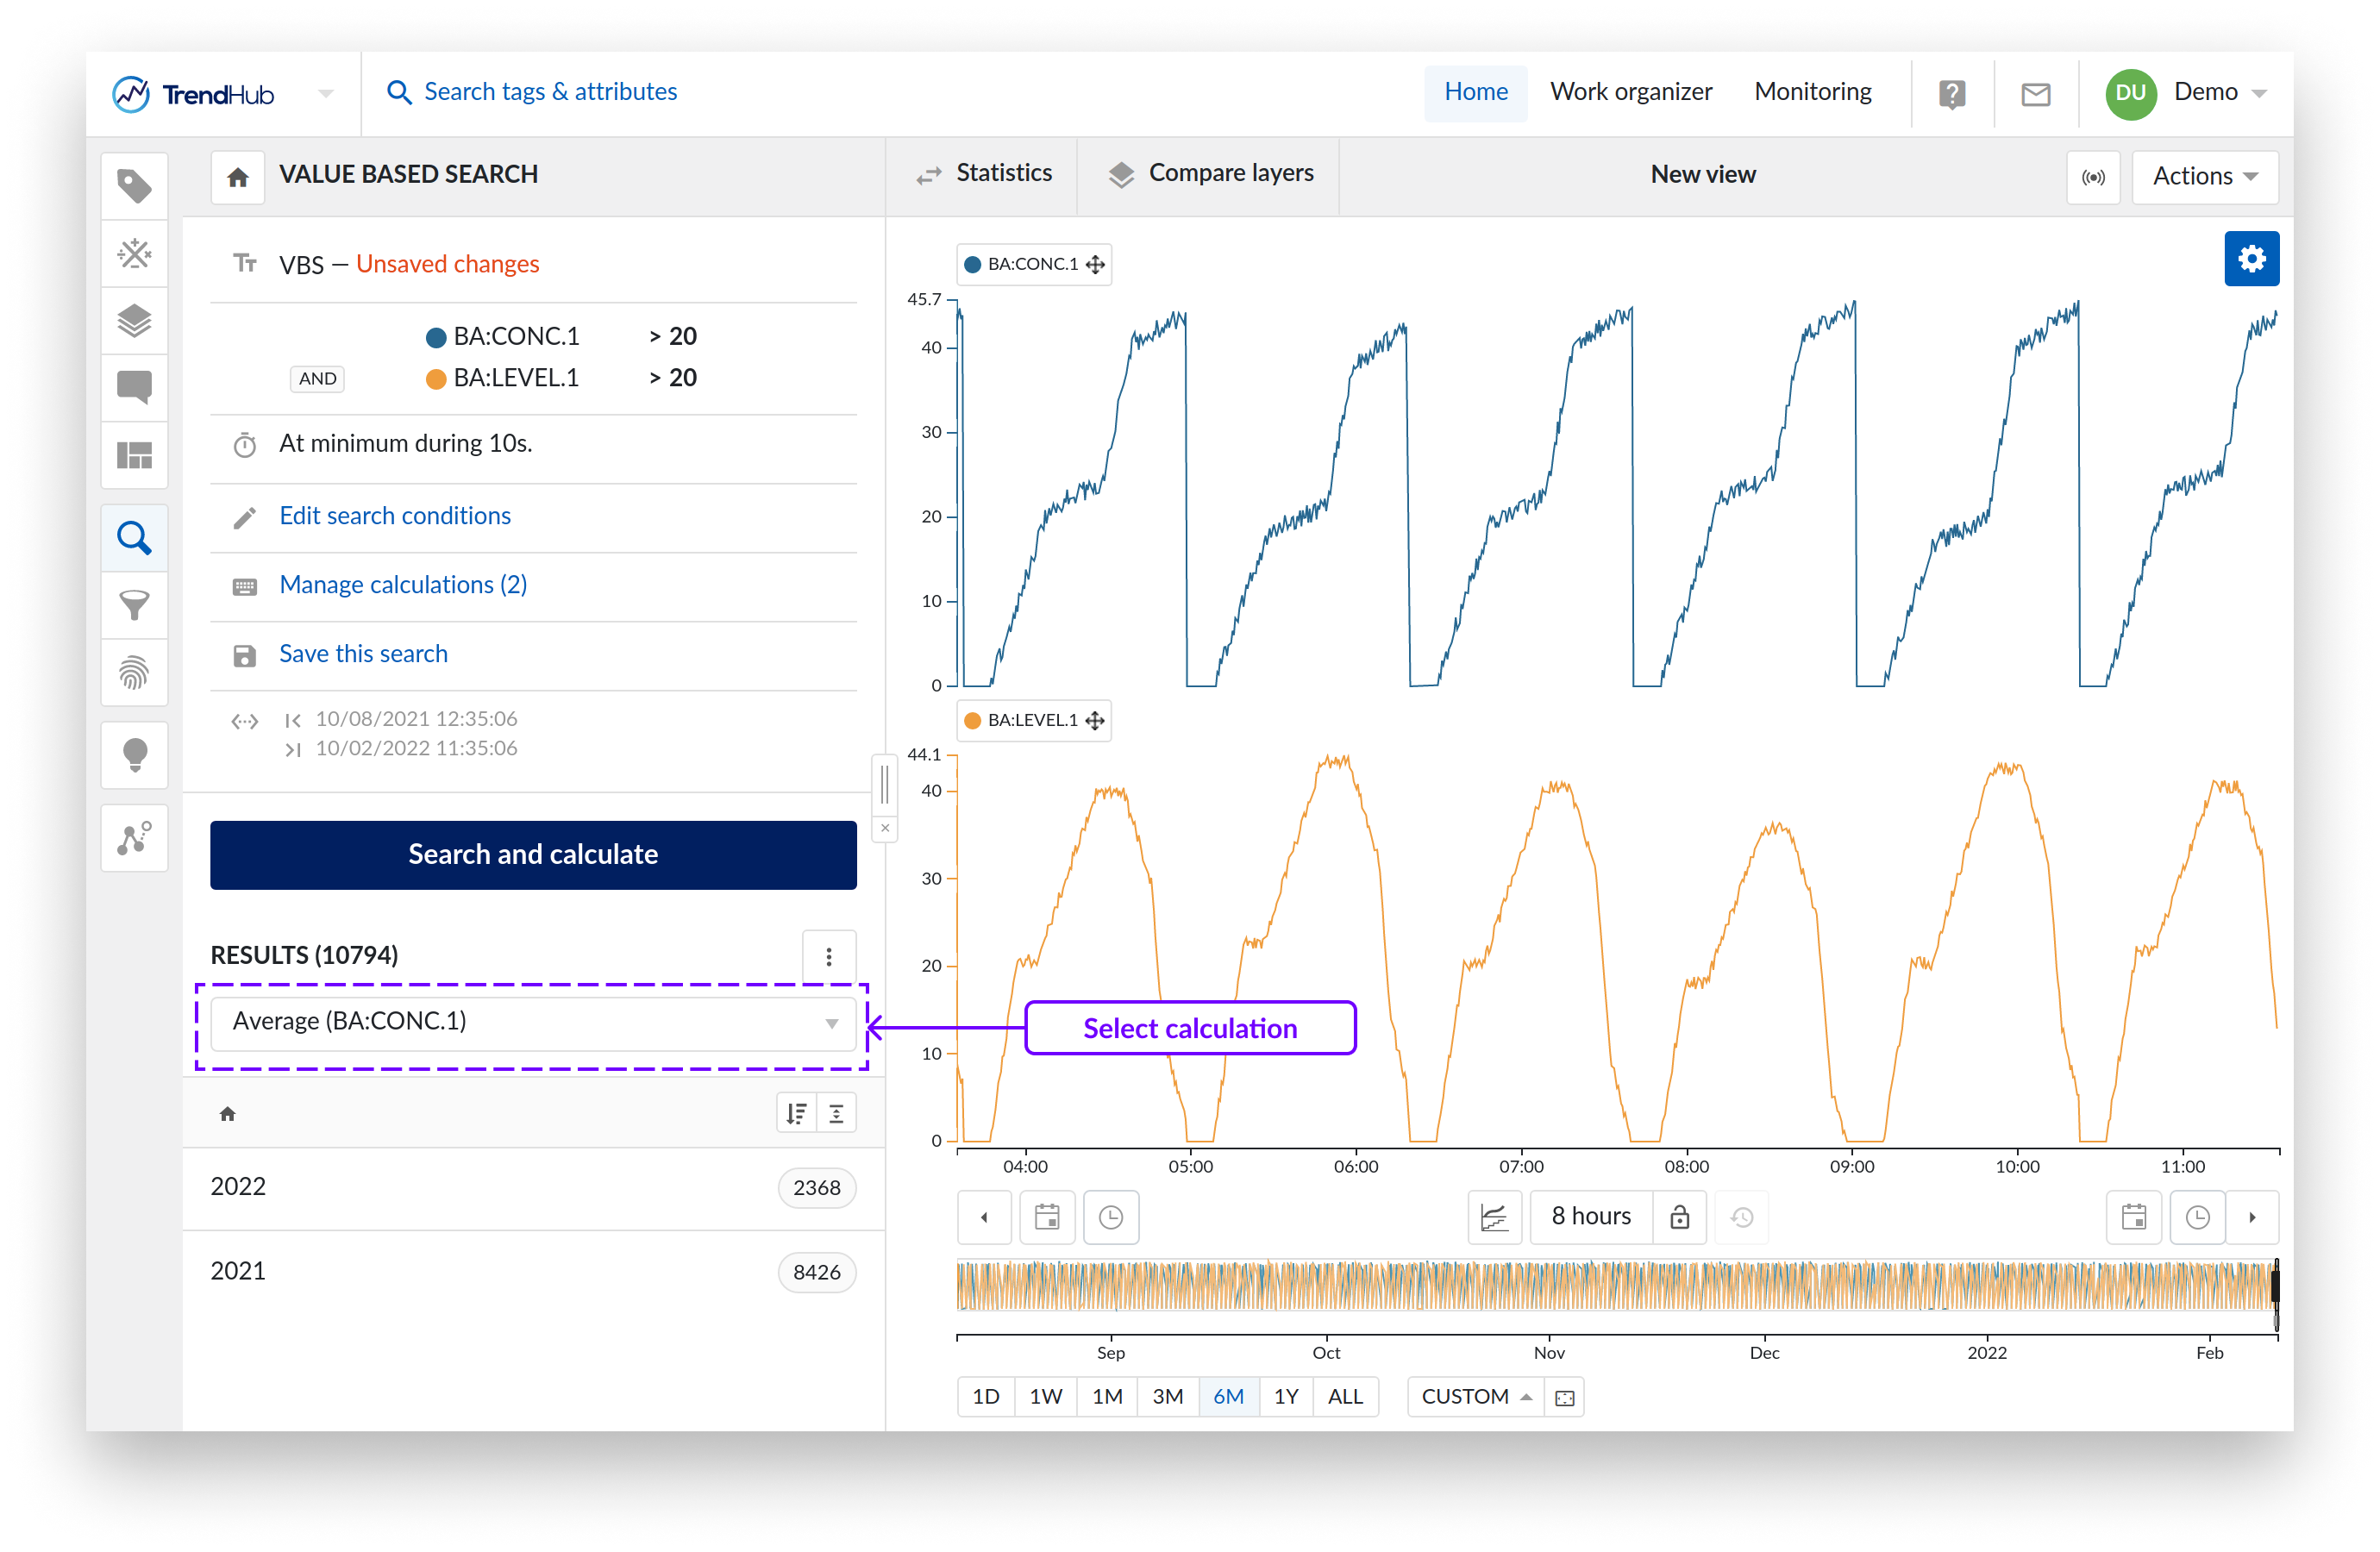2380x1552 pixels.
Task: Open the lightbulb insights icon in sidebar
Action: tap(134, 755)
